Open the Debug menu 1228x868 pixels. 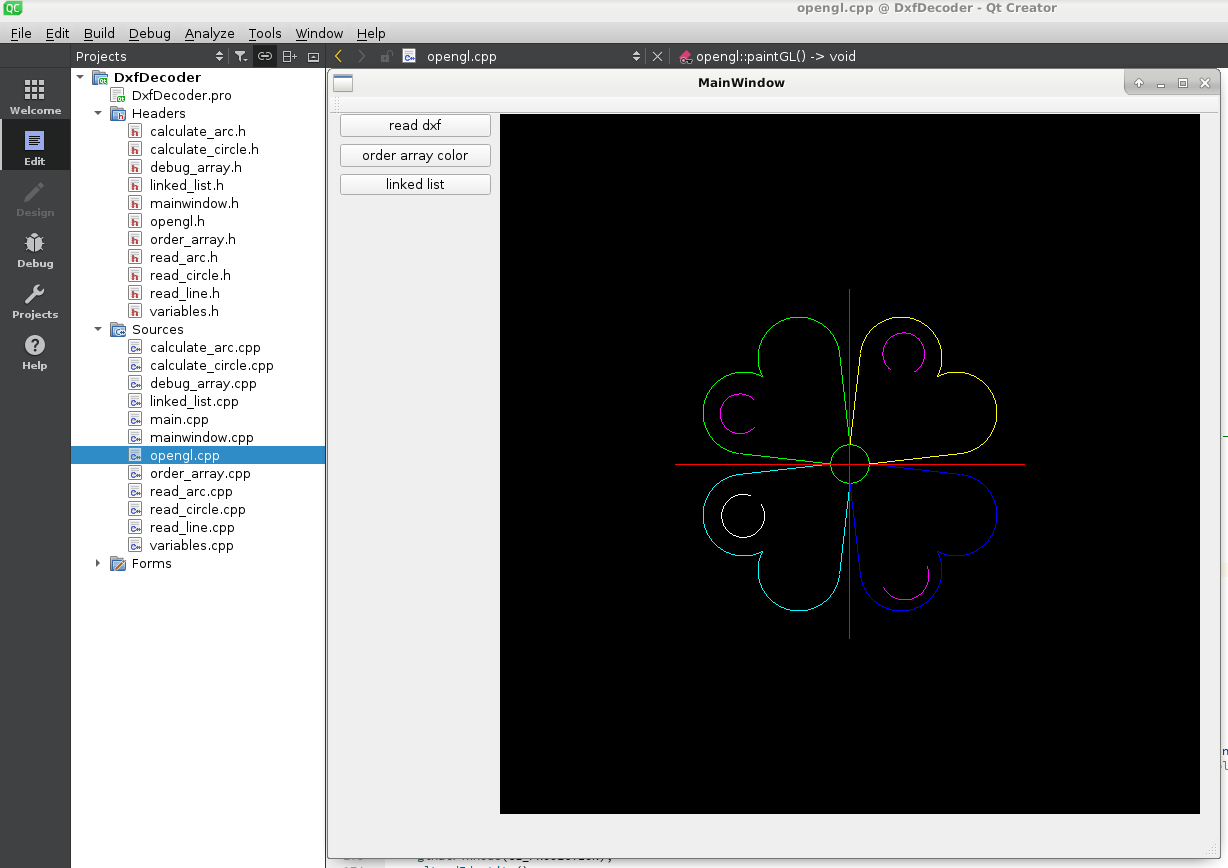tap(150, 33)
